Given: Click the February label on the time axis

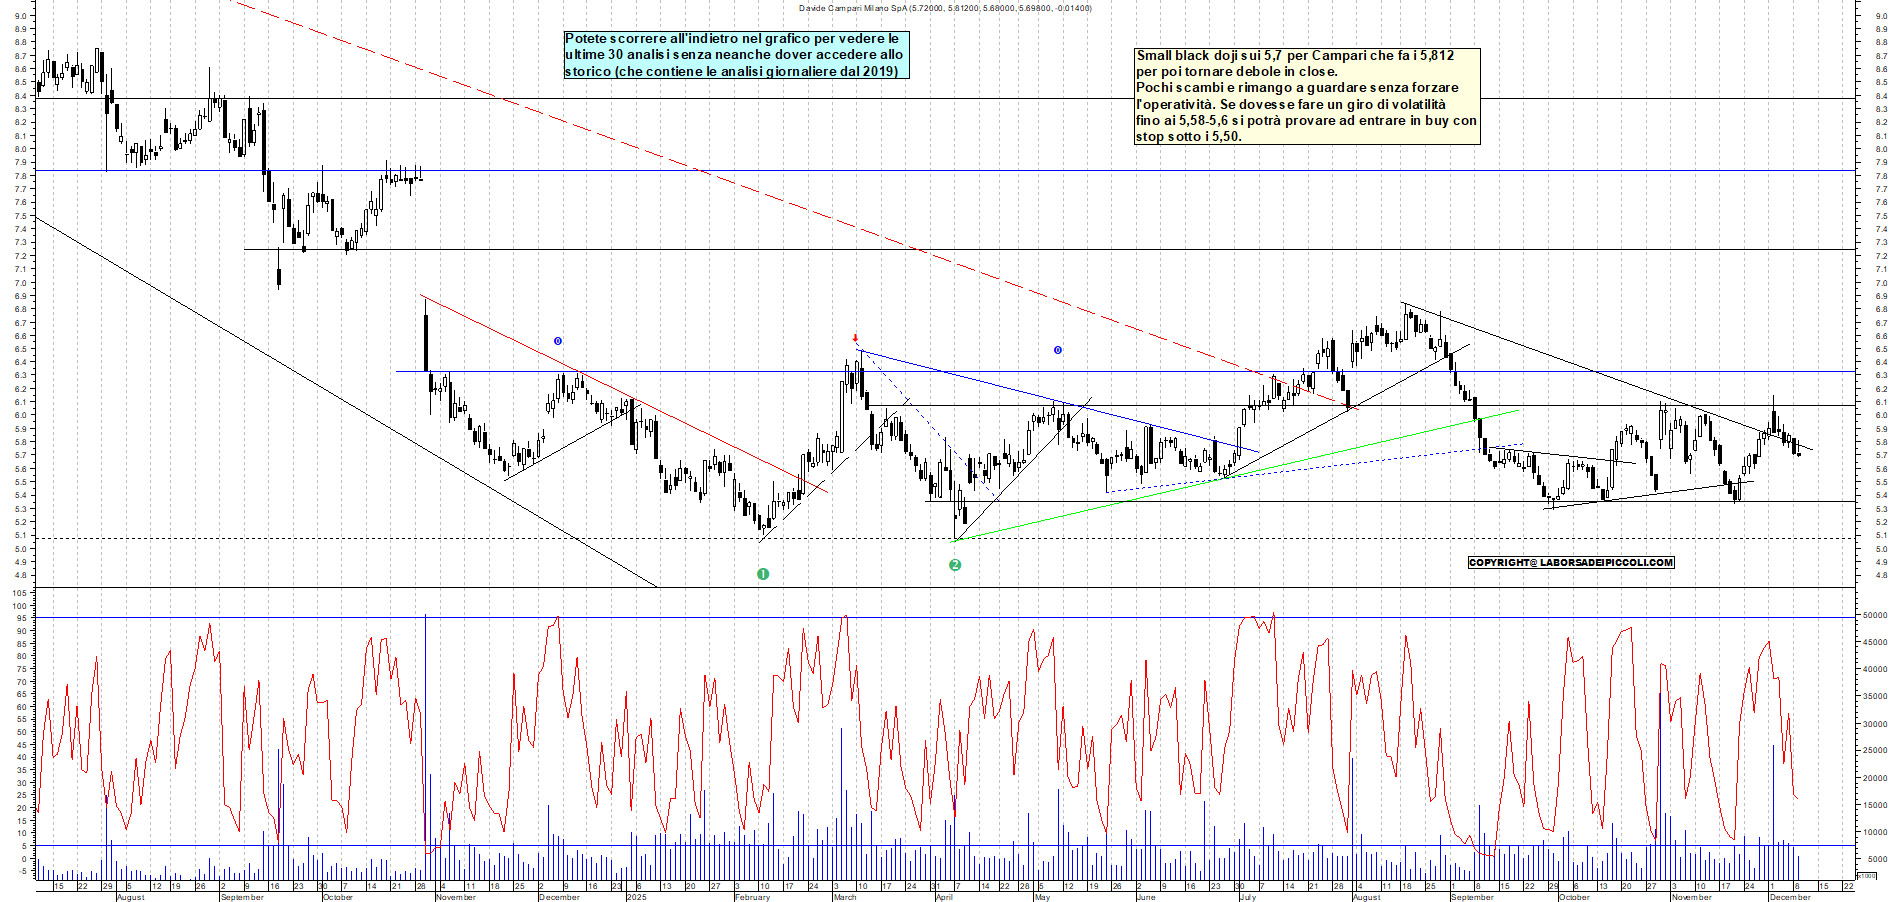Looking at the screenshot, I should [x=752, y=897].
